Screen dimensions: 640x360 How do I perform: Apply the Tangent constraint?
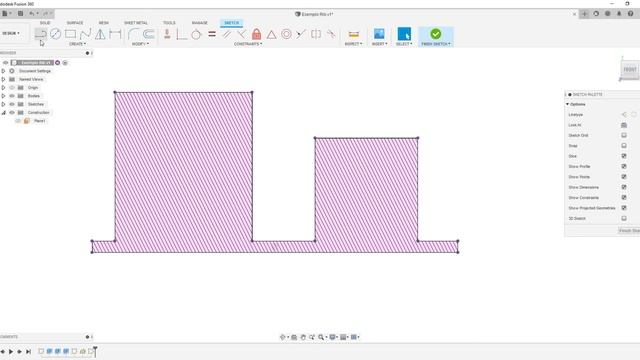tap(196, 34)
